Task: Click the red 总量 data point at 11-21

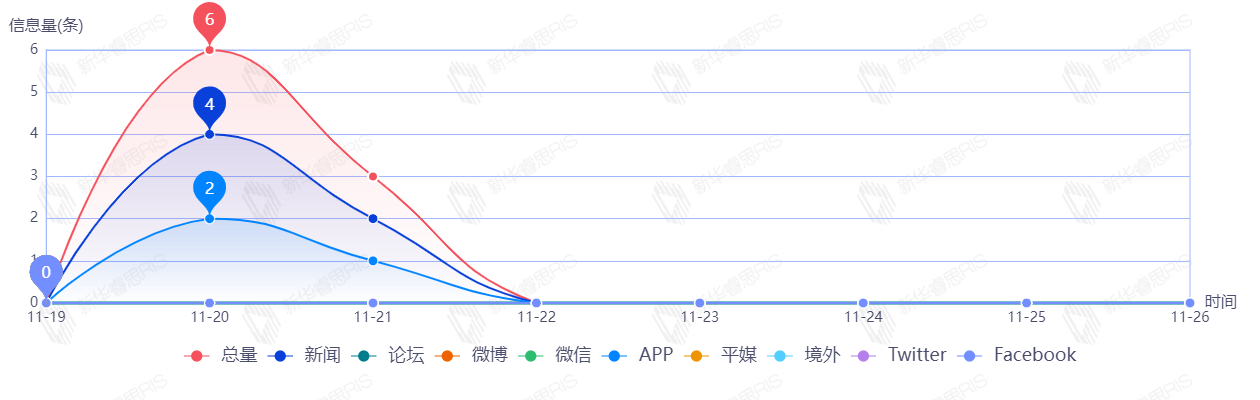Action: (x=373, y=176)
